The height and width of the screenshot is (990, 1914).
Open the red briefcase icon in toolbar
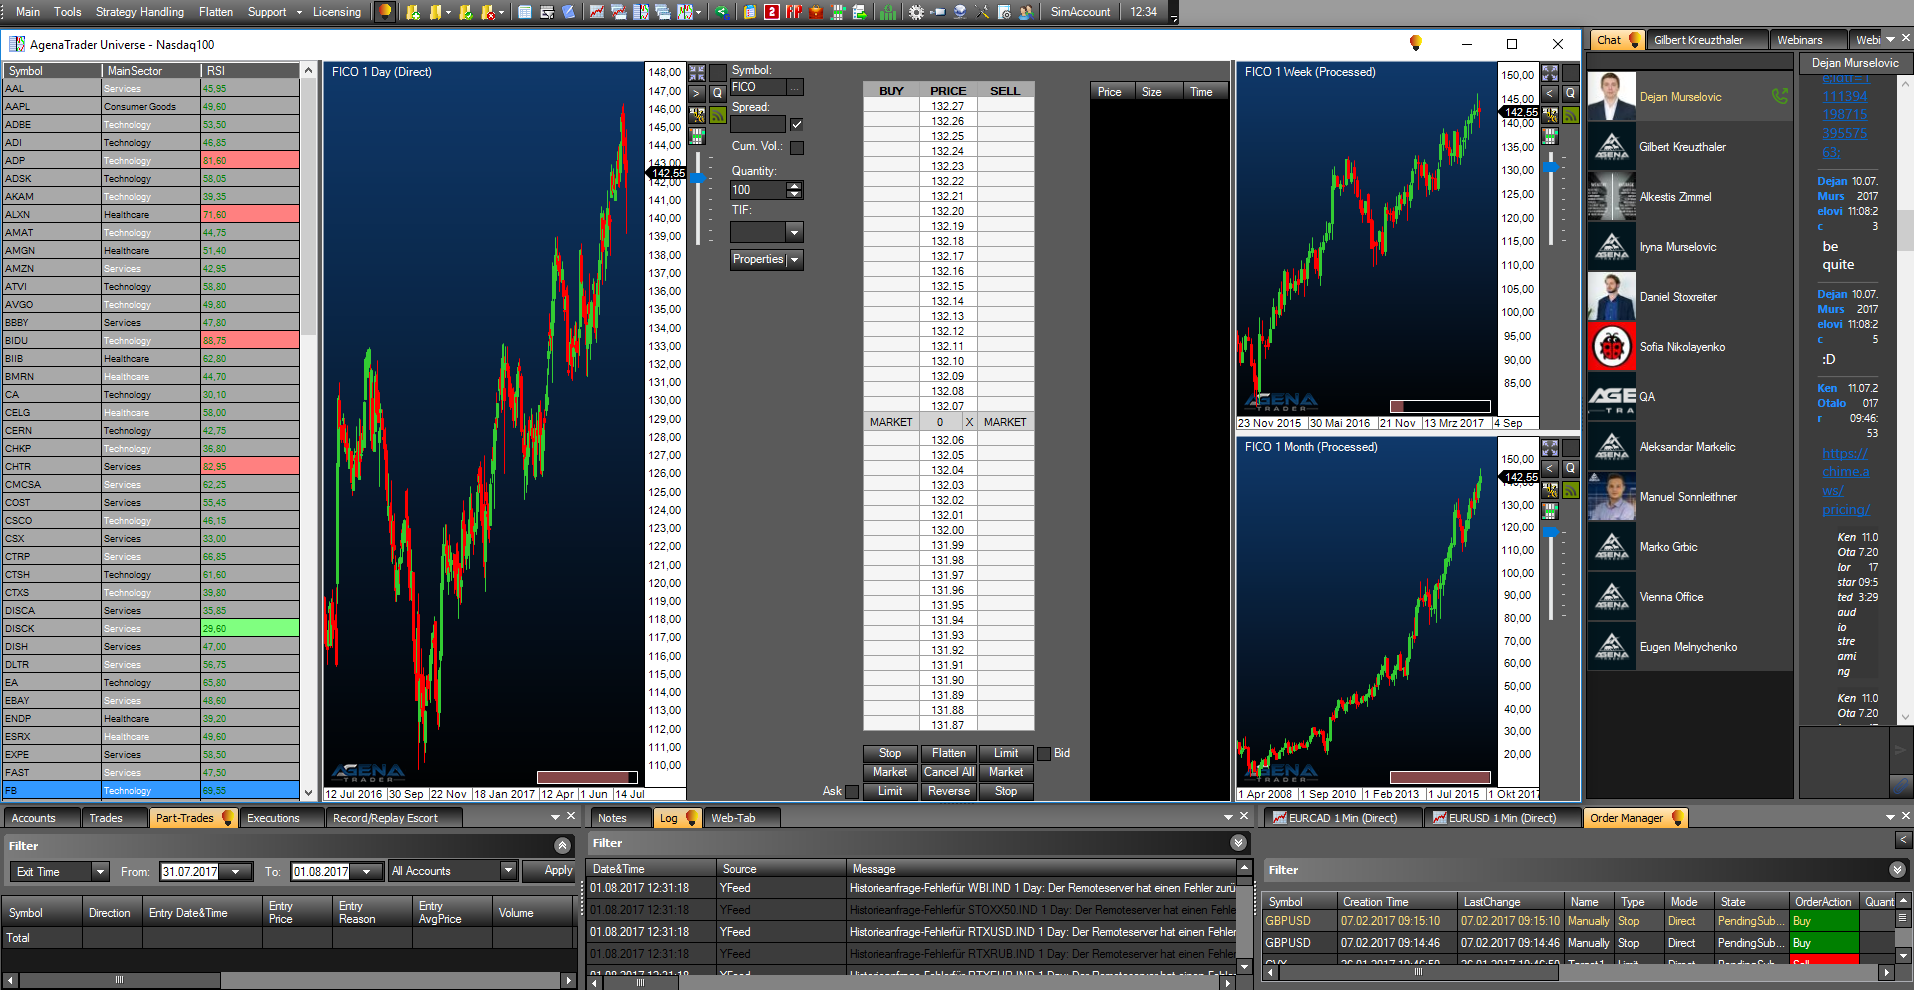coord(816,12)
